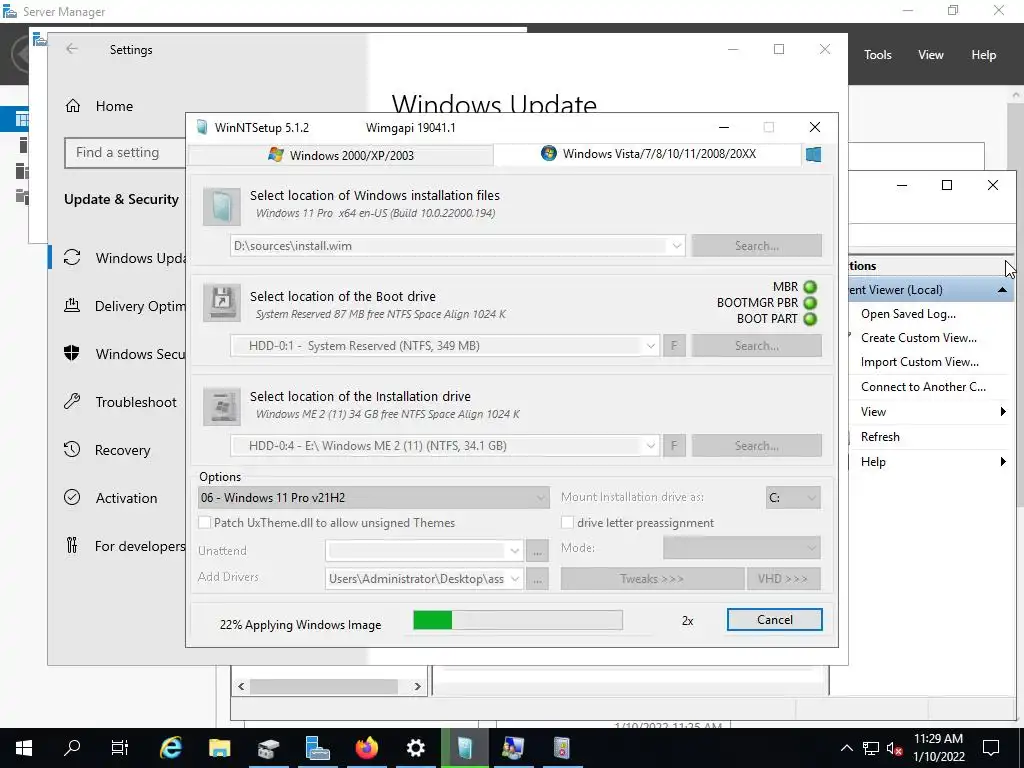Expand the View submenu arrow in Actions pane

(x=1003, y=411)
